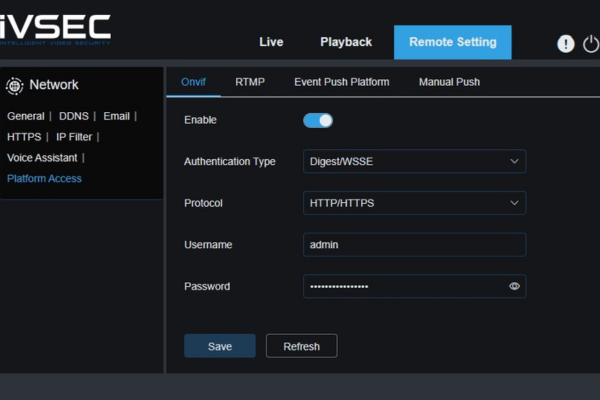Switch to the RTMP tab
Image resolution: width=600 pixels, height=400 pixels.
coord(250,82)
